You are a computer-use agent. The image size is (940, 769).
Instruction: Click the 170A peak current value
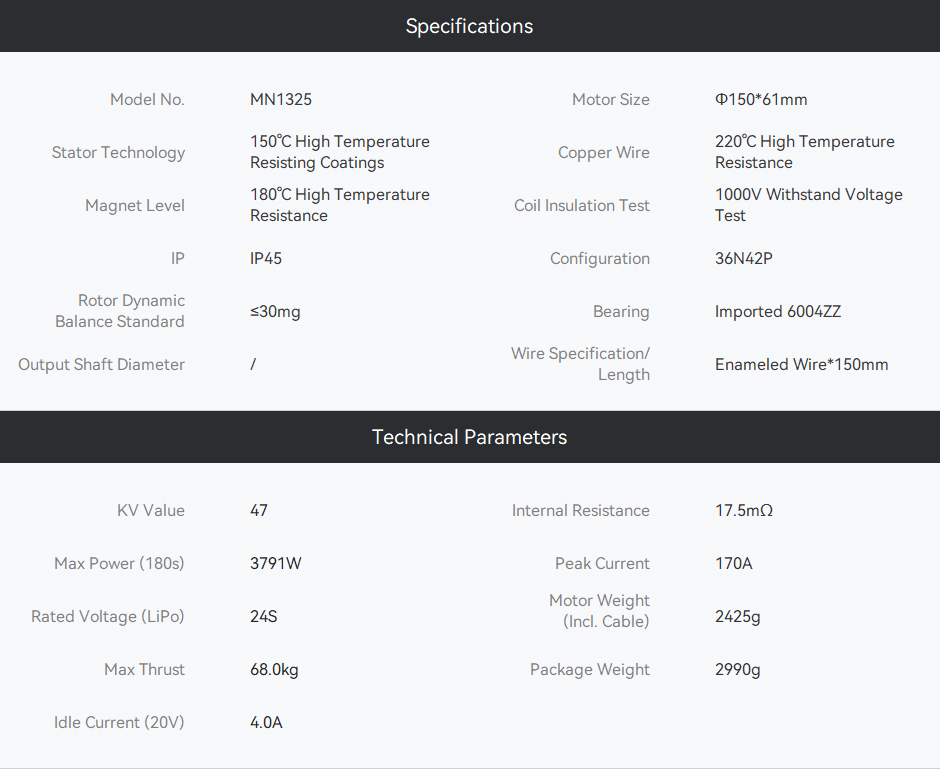(733, 563)
